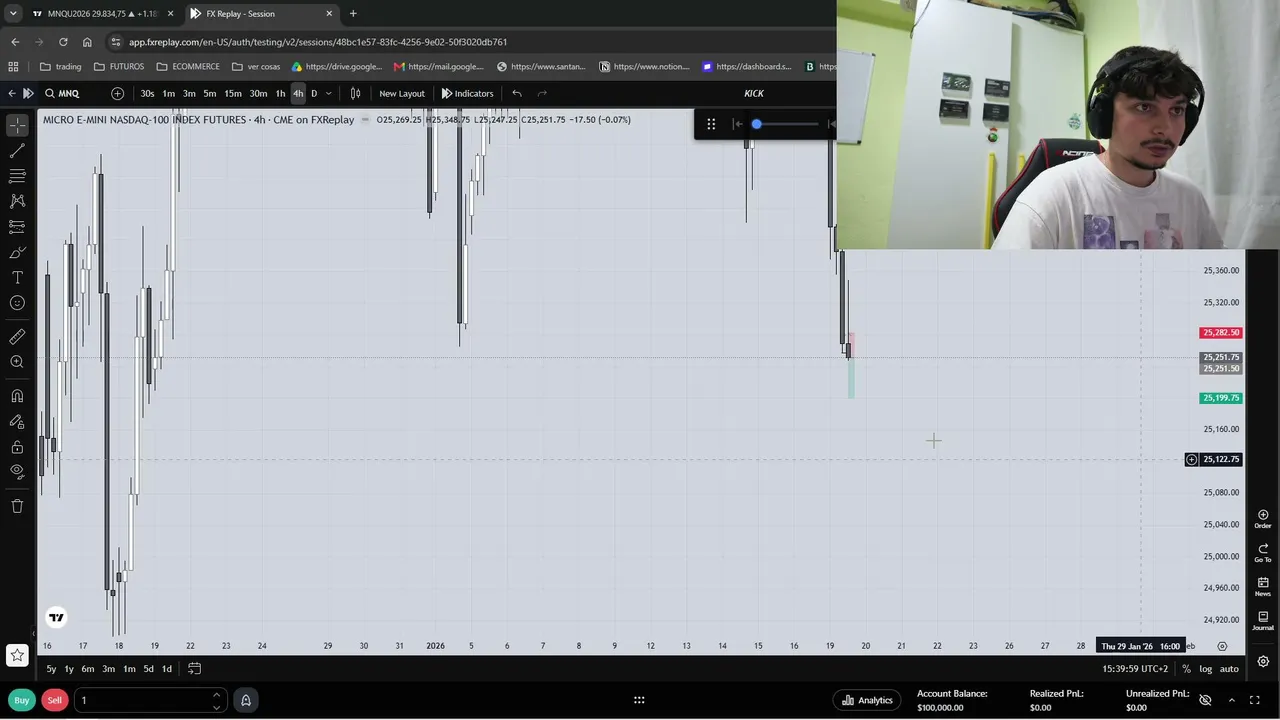Open the Indicators panel
Viewport: 1280px width, 720px height.
(467, 93)
